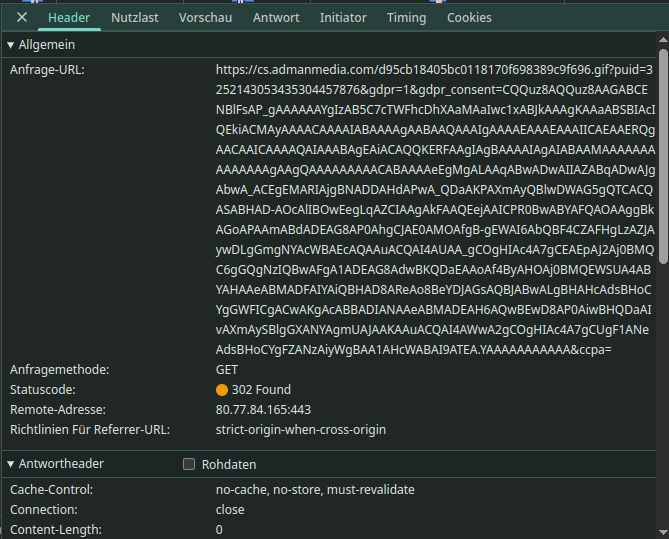The image size is (669, 539).
Task: Switch to the Header tab
Action: [69, 18]
